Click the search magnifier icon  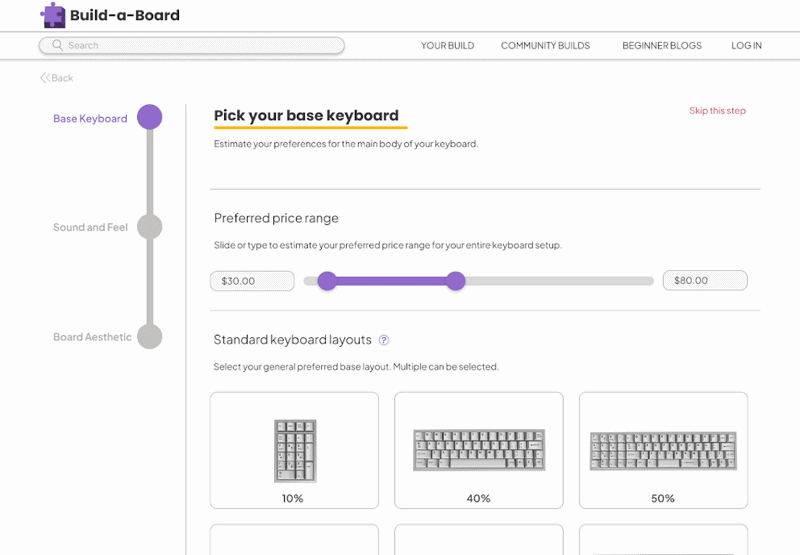click(57, 45)
